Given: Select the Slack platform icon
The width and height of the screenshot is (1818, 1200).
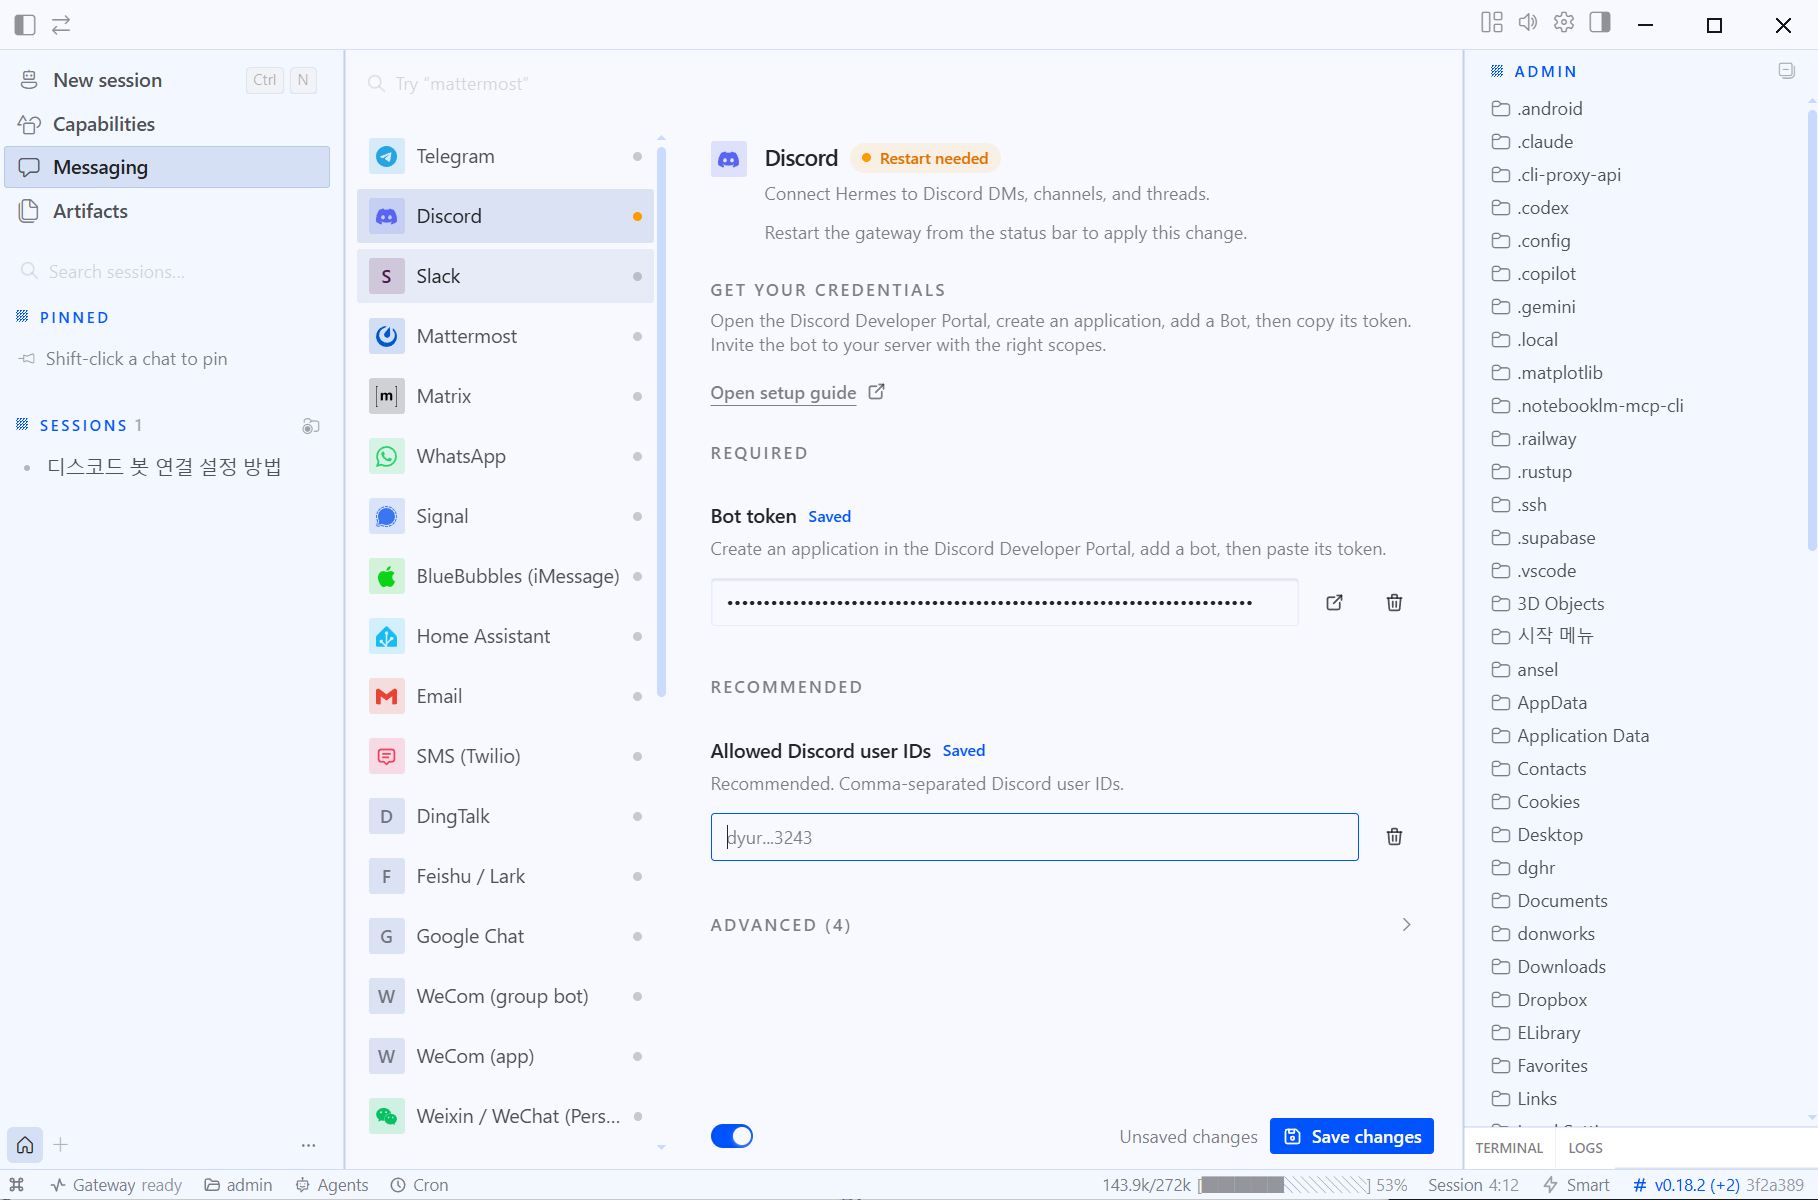Looking at the screenshot, I should [x=387, y=276].
